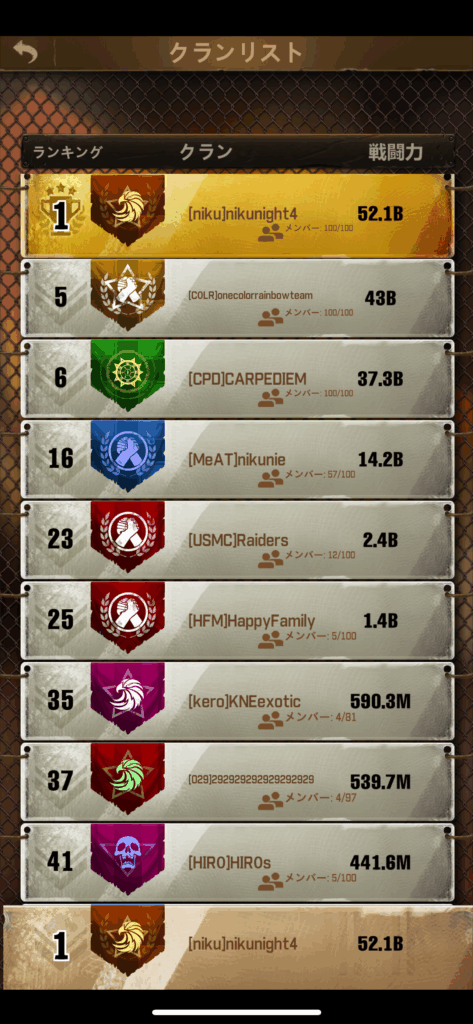
Task: Tap the [HIRO]HIROs clan name
Action: click(x=229, y=863)
